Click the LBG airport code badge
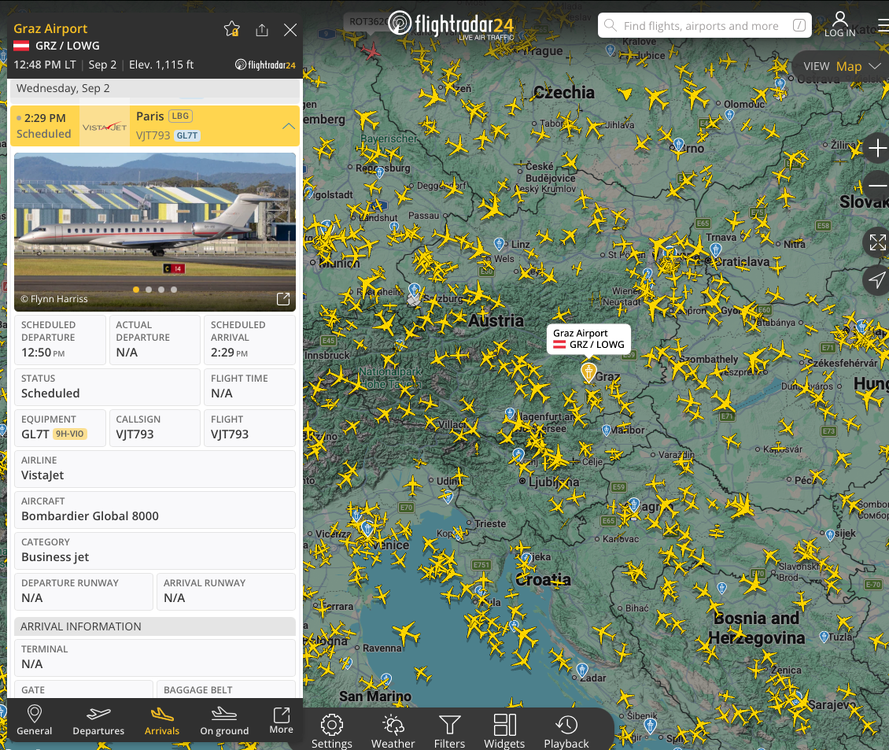The width and height of the screenshot is (889, 750). coord(180,116)
